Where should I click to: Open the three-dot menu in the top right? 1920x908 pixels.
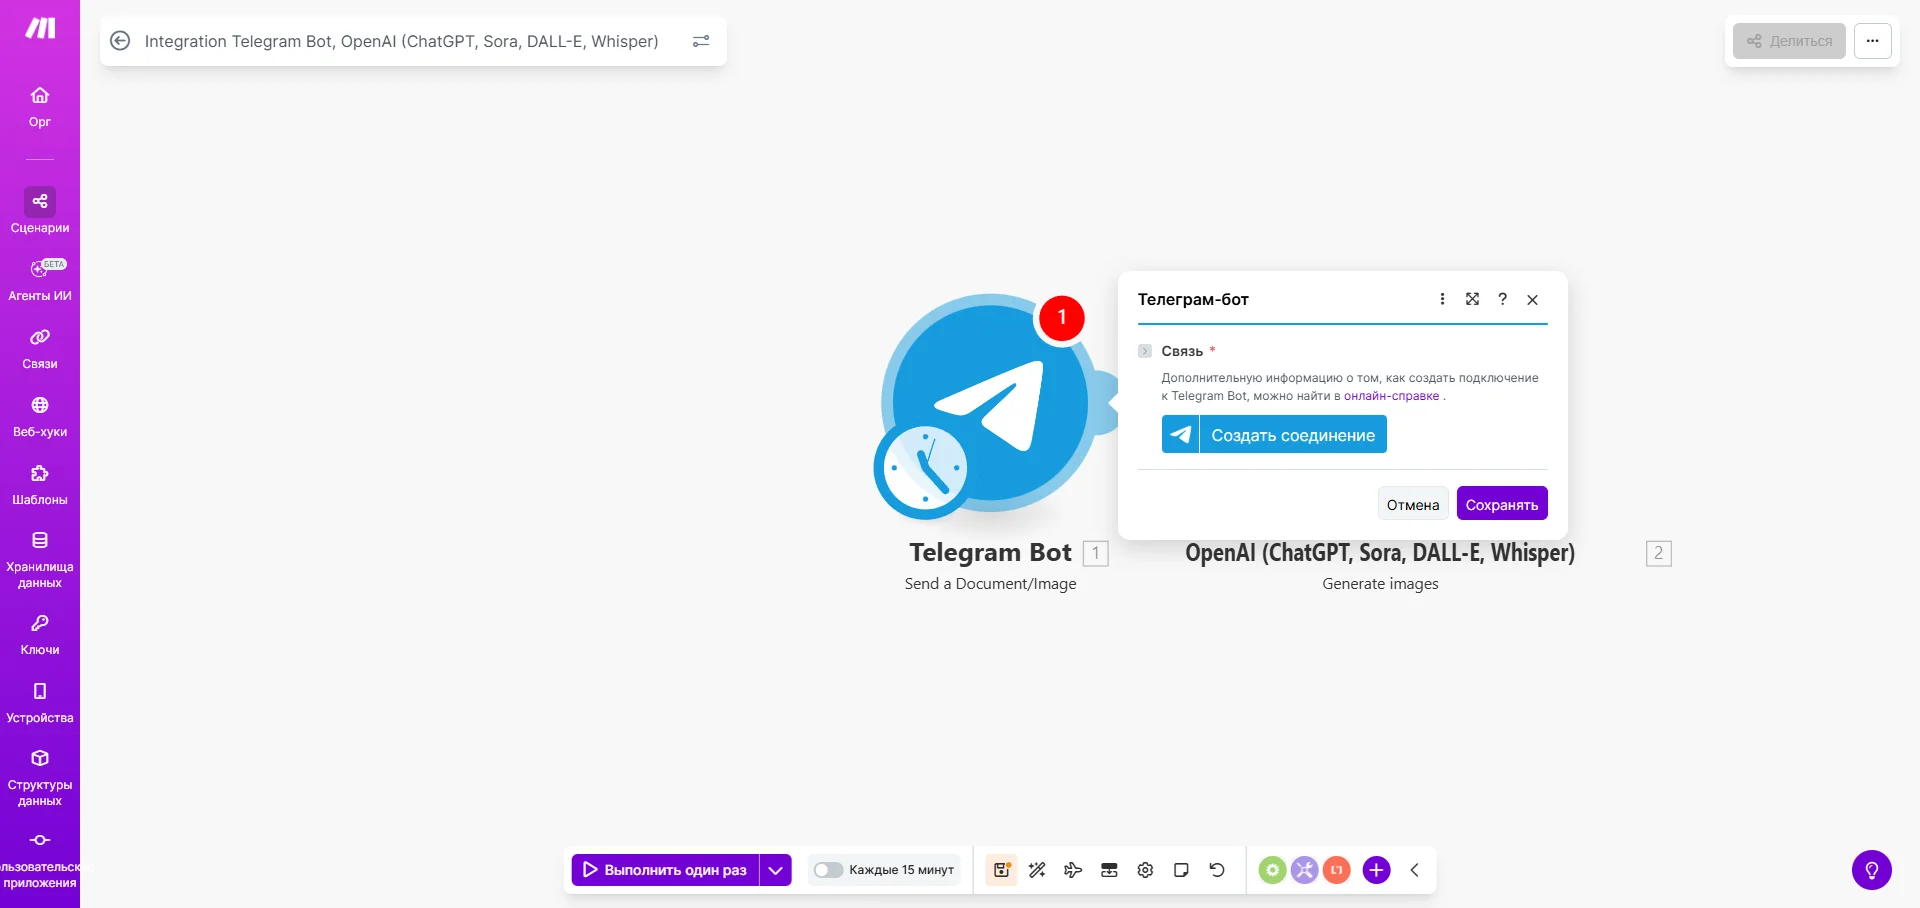(1873, 41)
